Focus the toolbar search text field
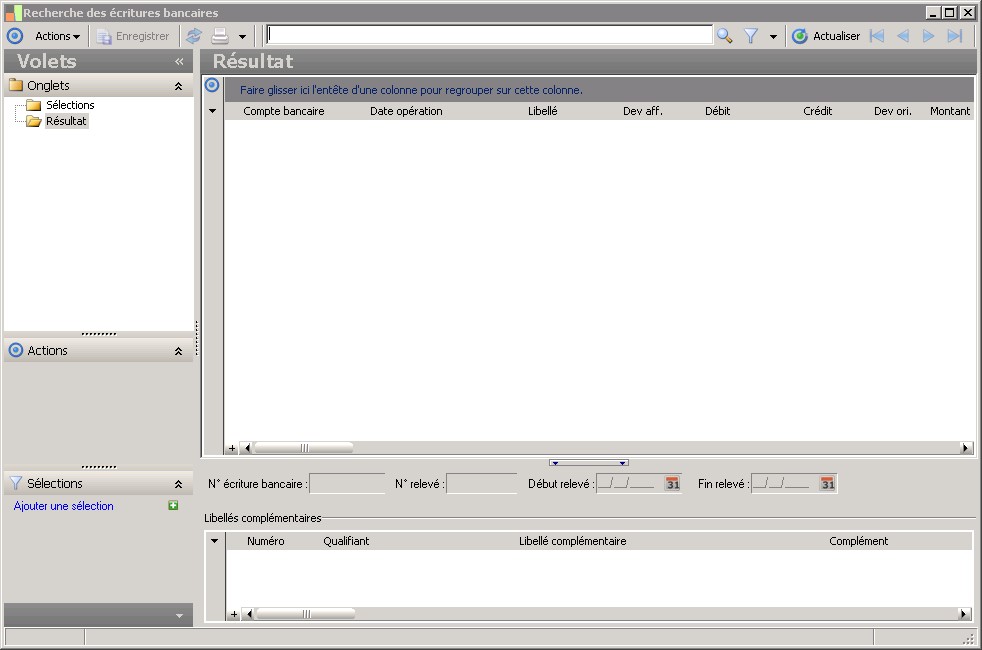The height and width of the screenshot is (650, 982). pos(489,35)
